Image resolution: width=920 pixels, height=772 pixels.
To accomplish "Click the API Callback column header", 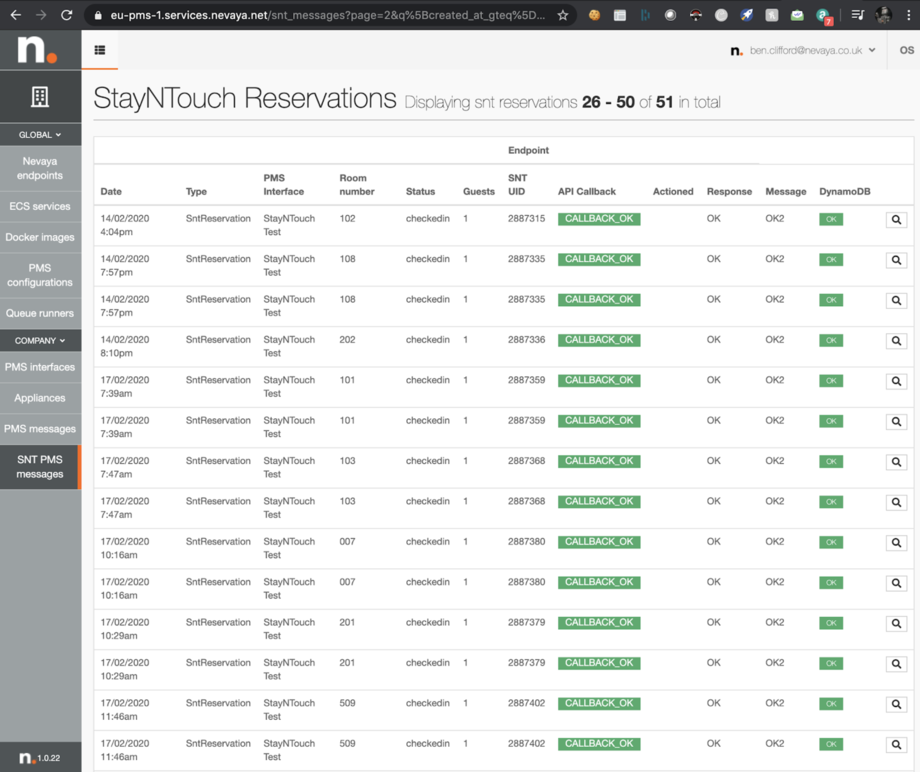I will [x=587, y=191].
